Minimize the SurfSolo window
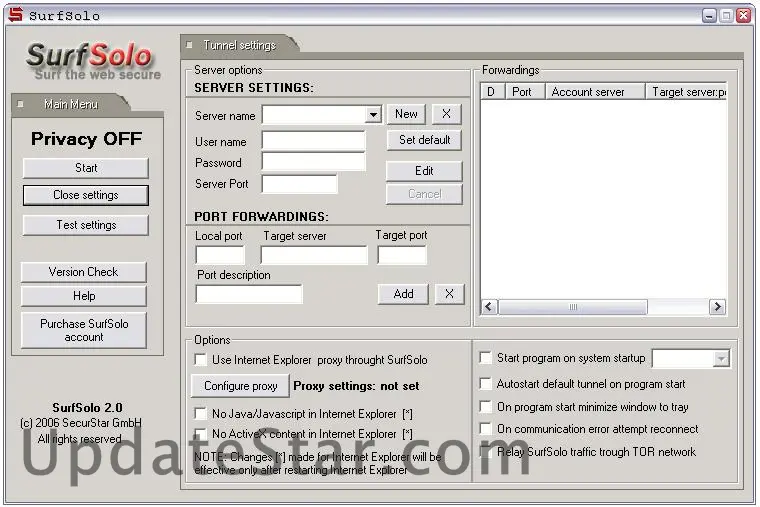 pyautogui.click(x=709, y=16)
